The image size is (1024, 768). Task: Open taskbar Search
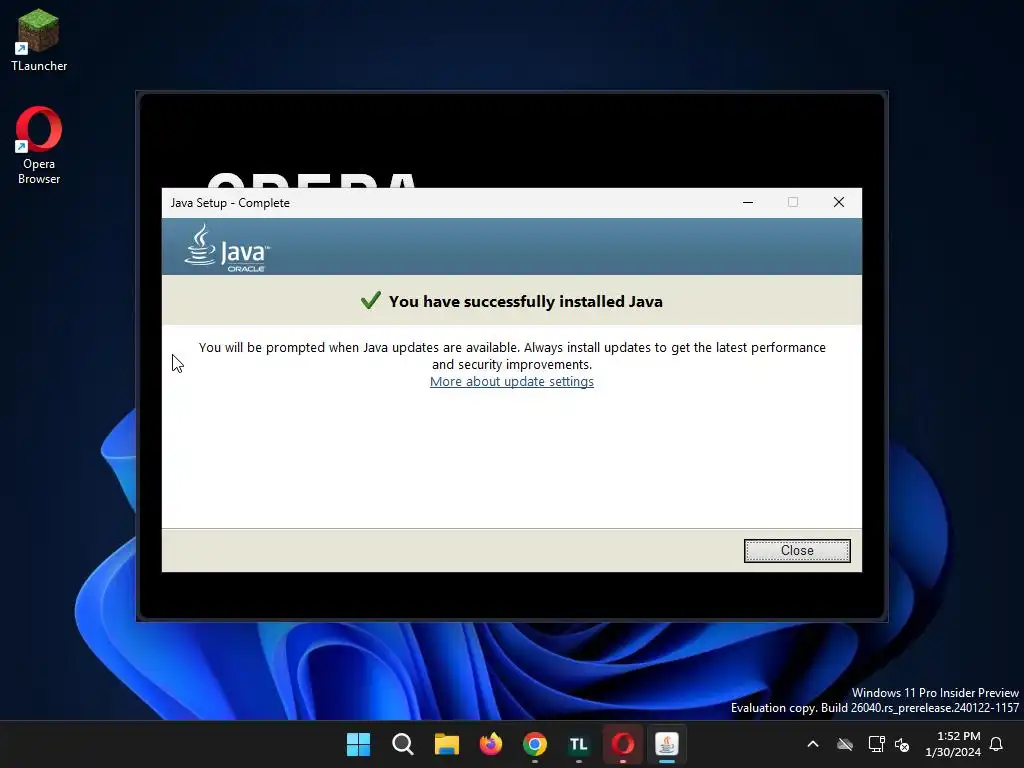click(402, 744)
